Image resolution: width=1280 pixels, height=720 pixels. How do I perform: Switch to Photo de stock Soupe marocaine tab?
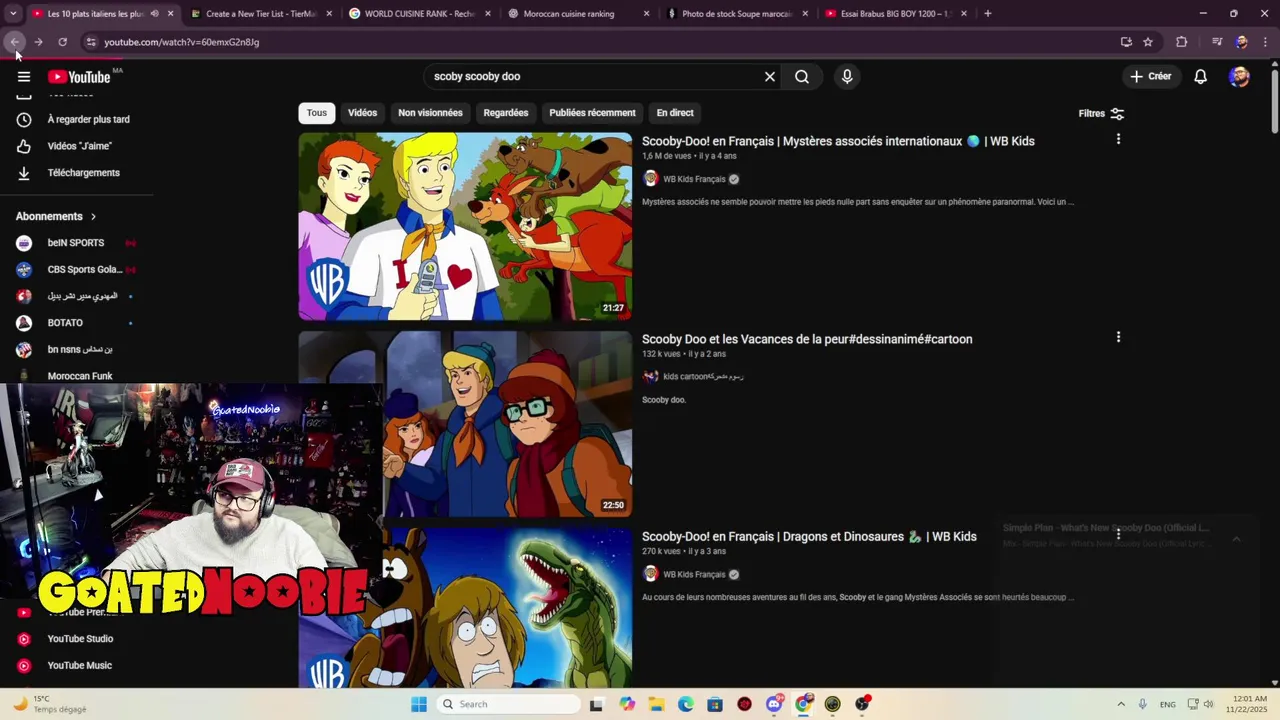pos(735,14)
